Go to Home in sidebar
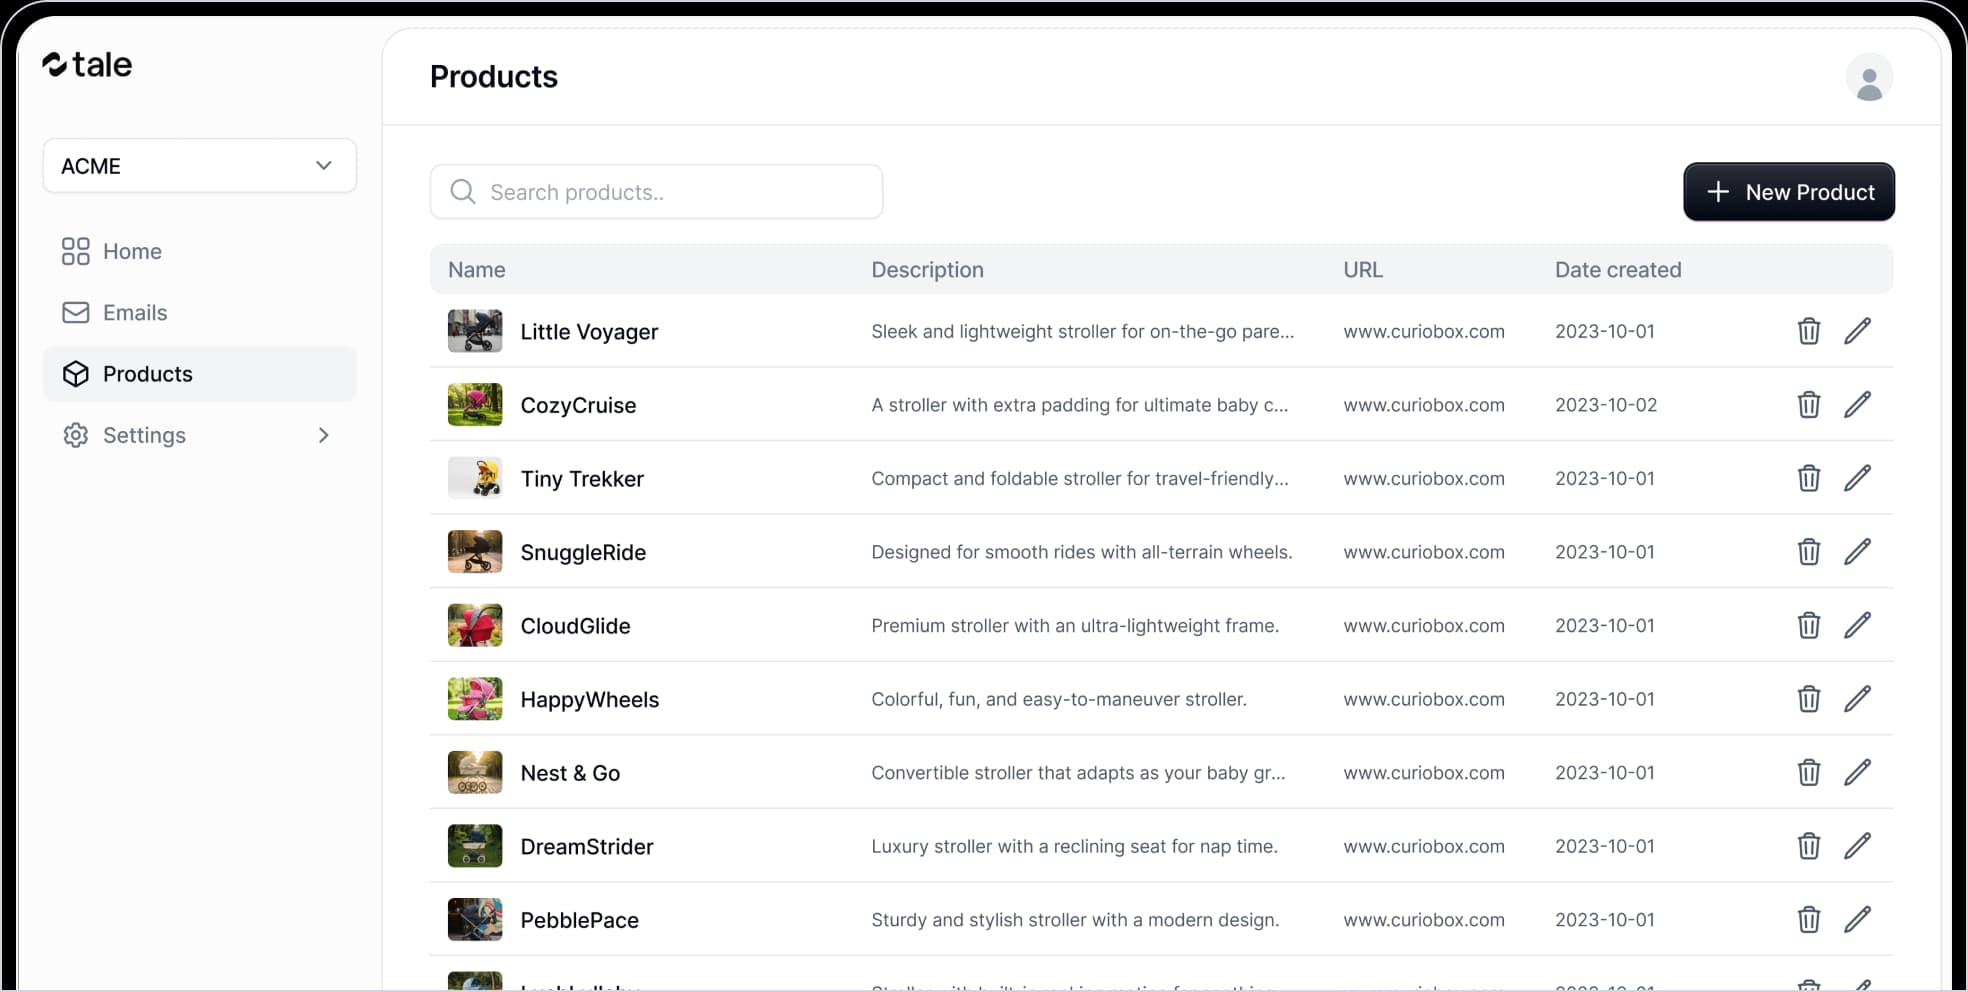The image size is (1968, 992). [200, 251]
